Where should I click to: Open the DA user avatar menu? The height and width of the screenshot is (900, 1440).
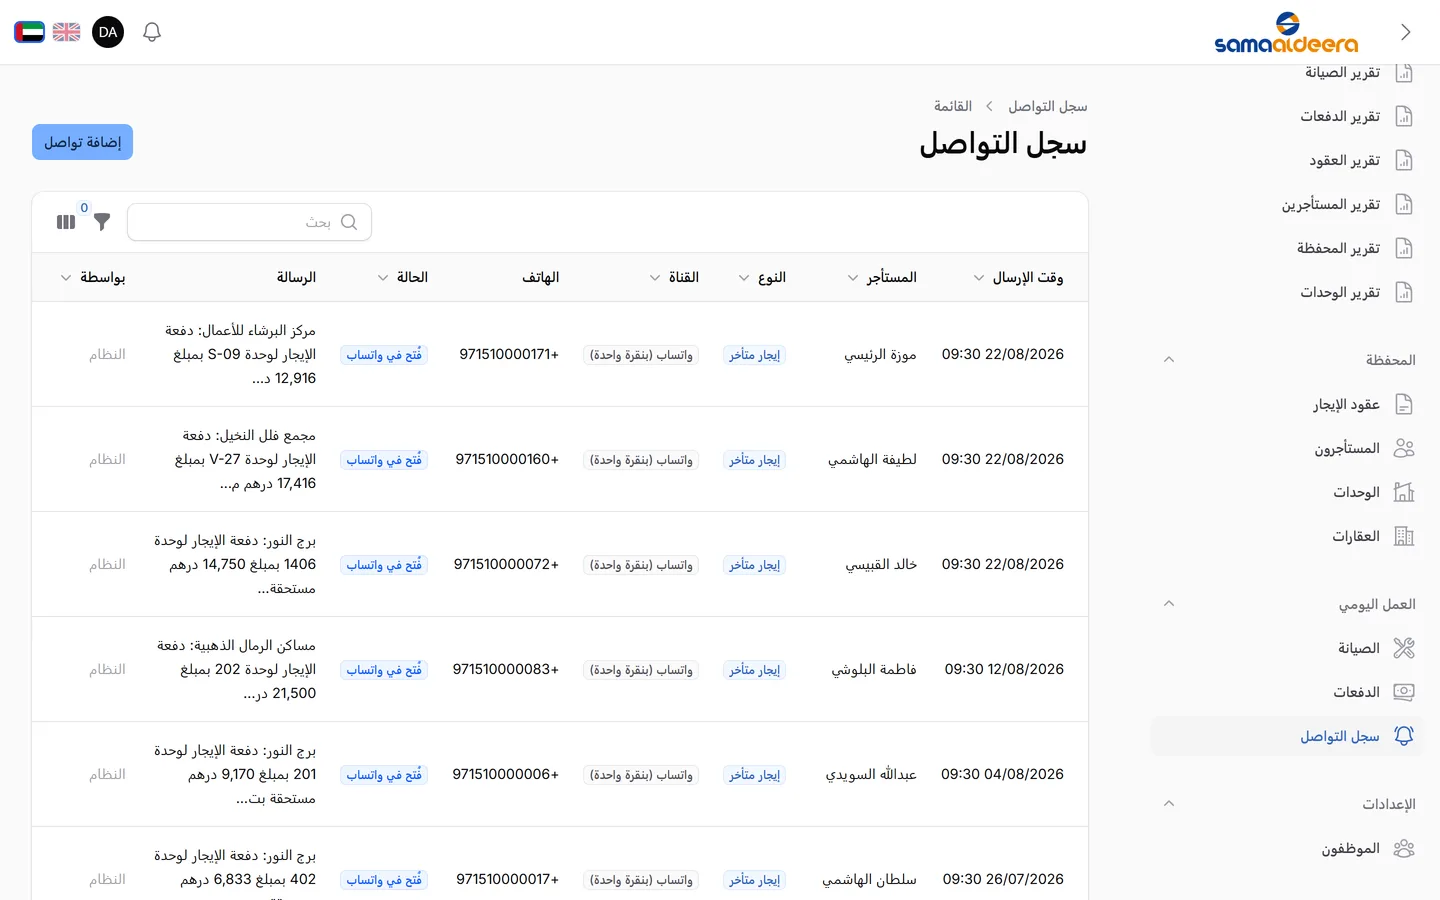click(x=108, y=32)
